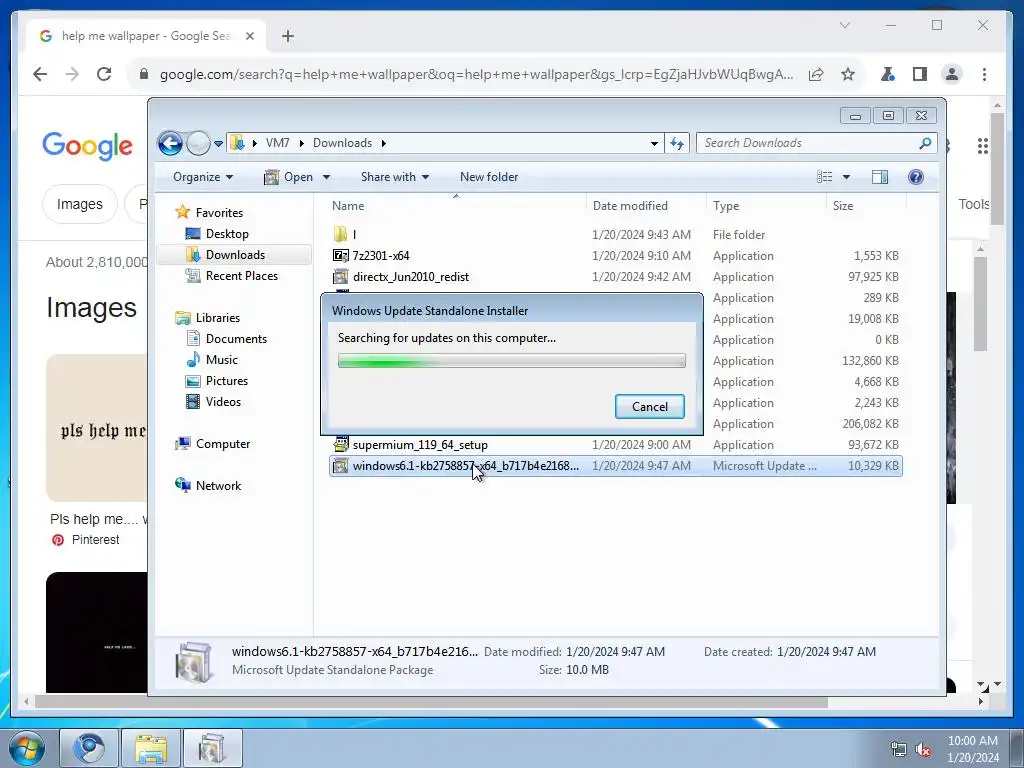
Task: Sort files by Date modified column
Action: coord(630,206)
